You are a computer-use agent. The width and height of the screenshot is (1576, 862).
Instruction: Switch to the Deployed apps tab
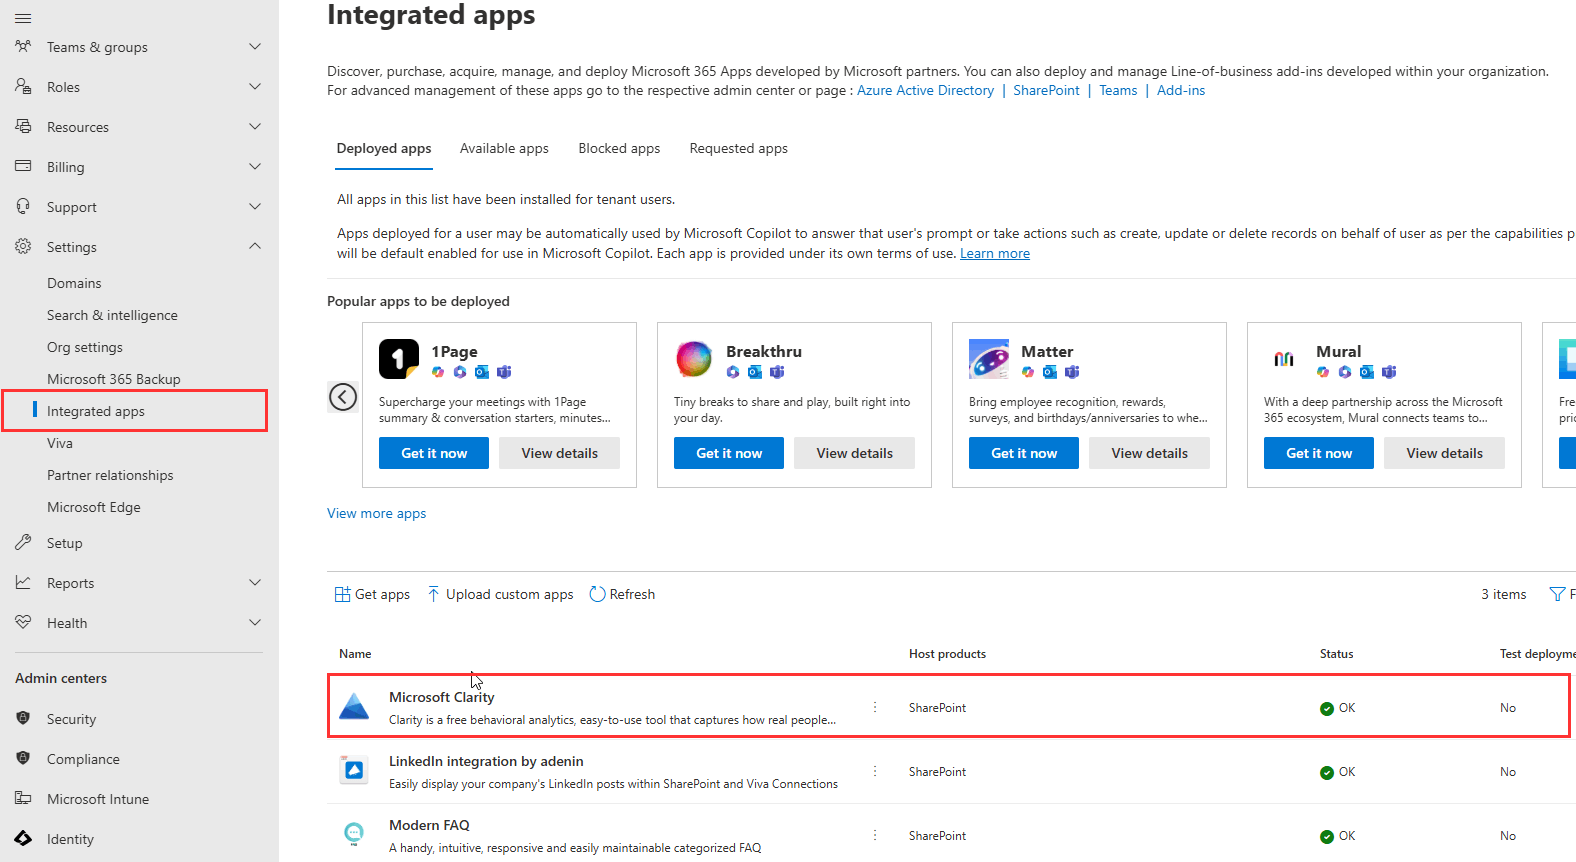point(384,148)
